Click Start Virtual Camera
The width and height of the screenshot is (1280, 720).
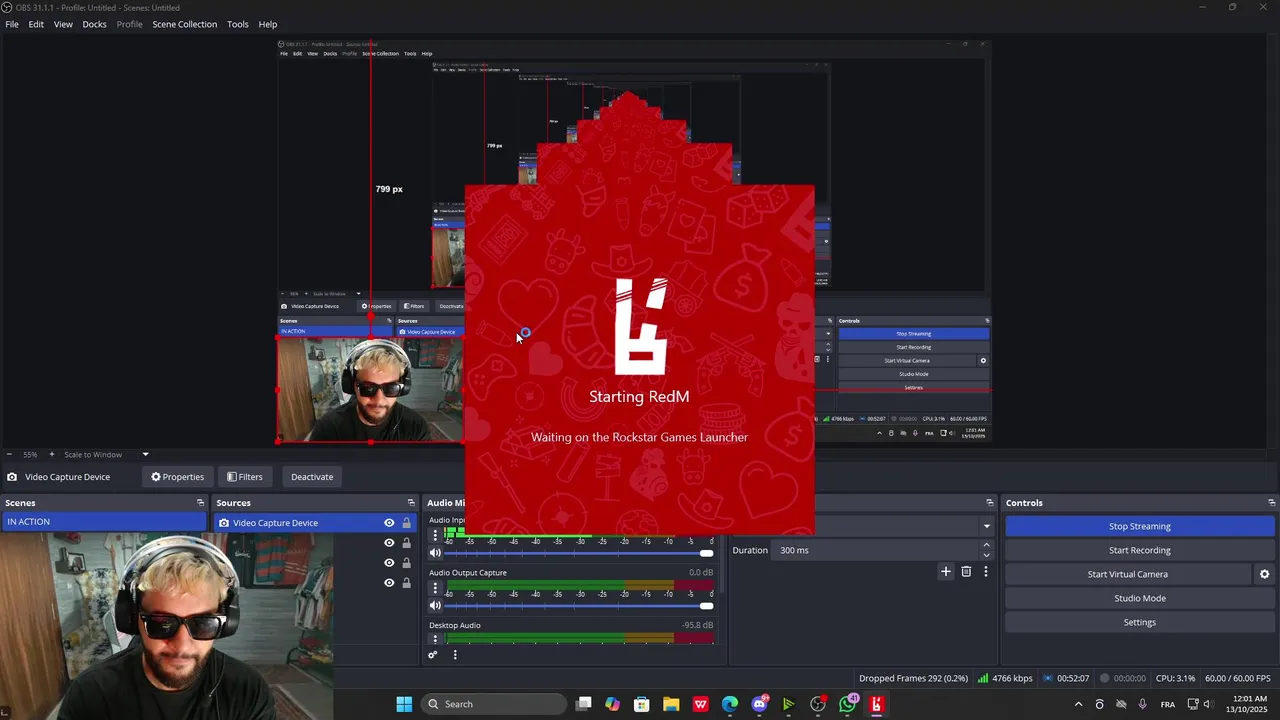pyautogui.click(x=1127, y=574)
